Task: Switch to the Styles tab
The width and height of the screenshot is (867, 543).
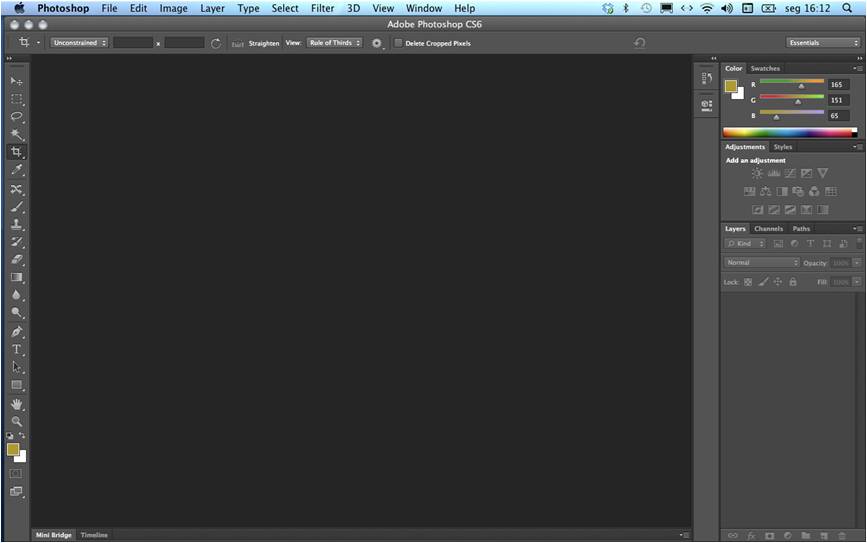Action: [x=783, y=147]
